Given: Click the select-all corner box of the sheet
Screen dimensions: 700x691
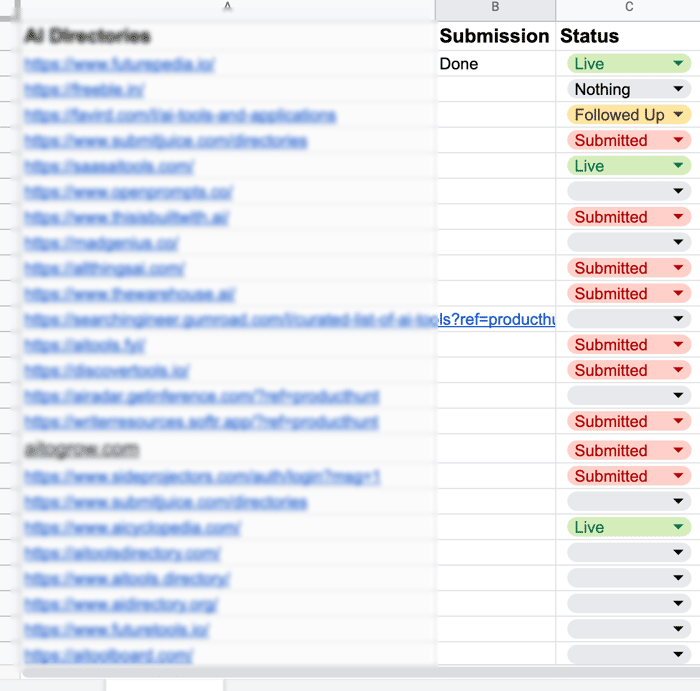Looking at the screenshot, I should 10,10.
